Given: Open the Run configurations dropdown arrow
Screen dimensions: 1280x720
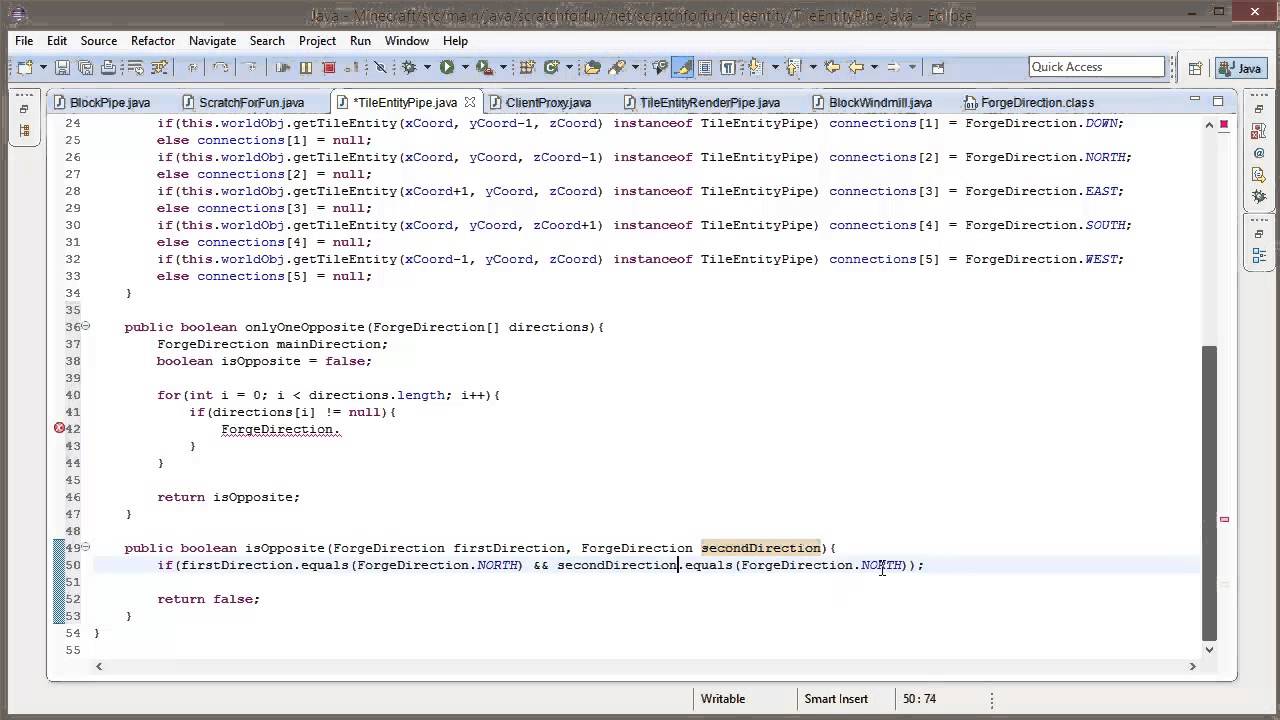Looking at the screenshot, I should 465,67.
